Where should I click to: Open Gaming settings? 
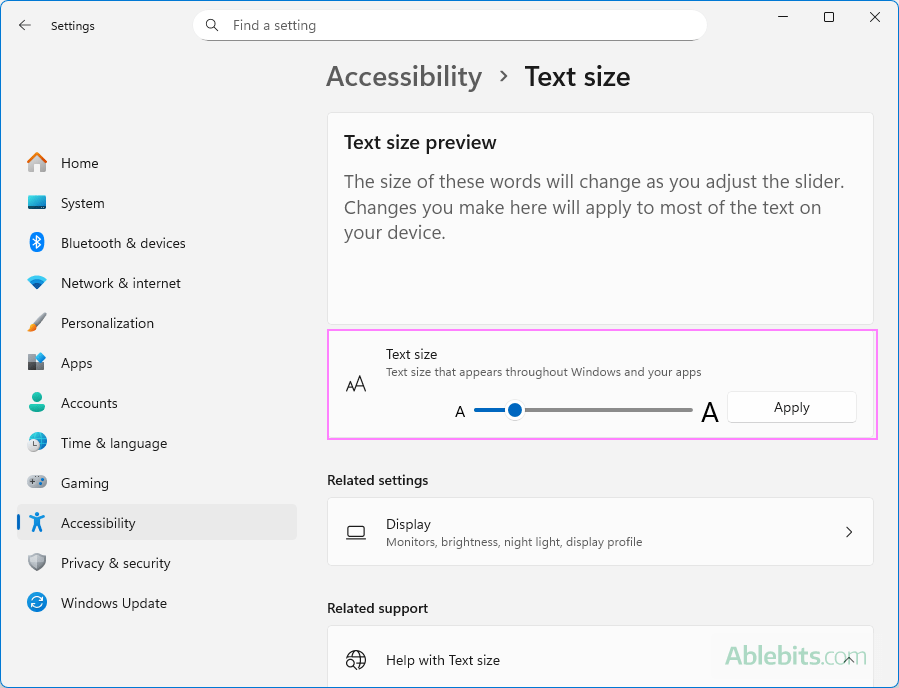(x=157, y=482)
